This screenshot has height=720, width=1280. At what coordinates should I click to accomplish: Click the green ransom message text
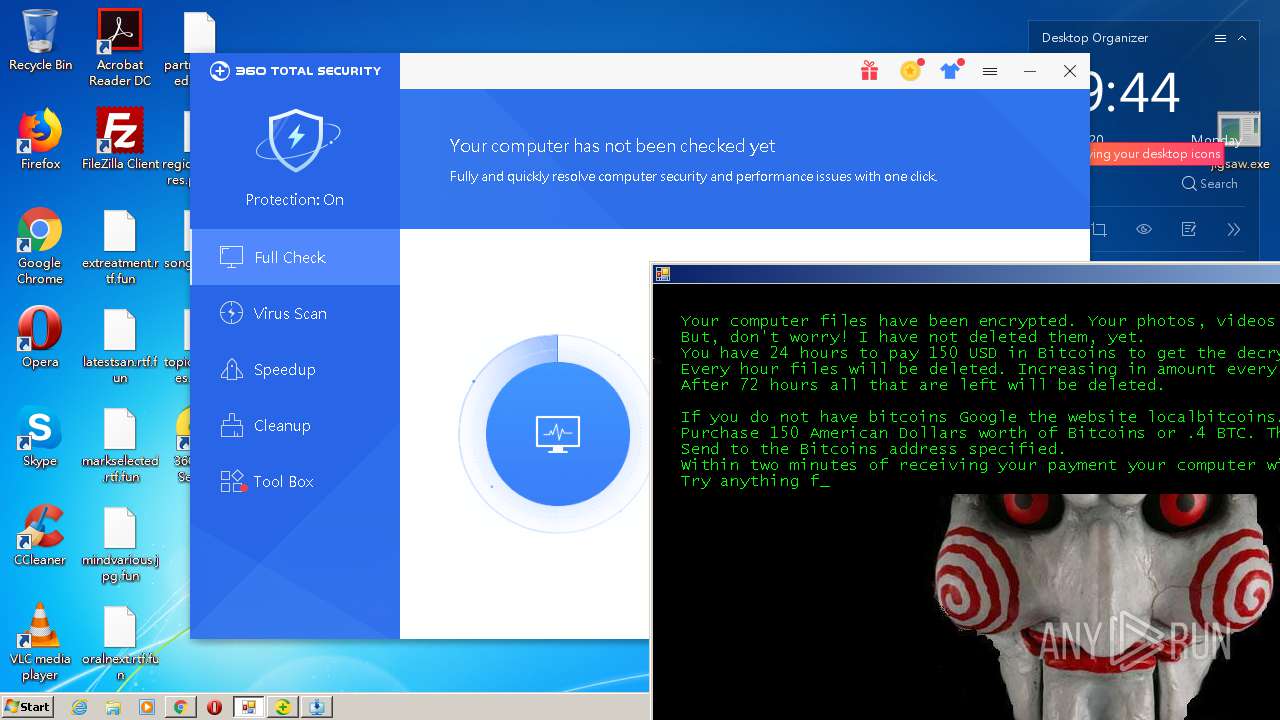[x=980, y=401]
